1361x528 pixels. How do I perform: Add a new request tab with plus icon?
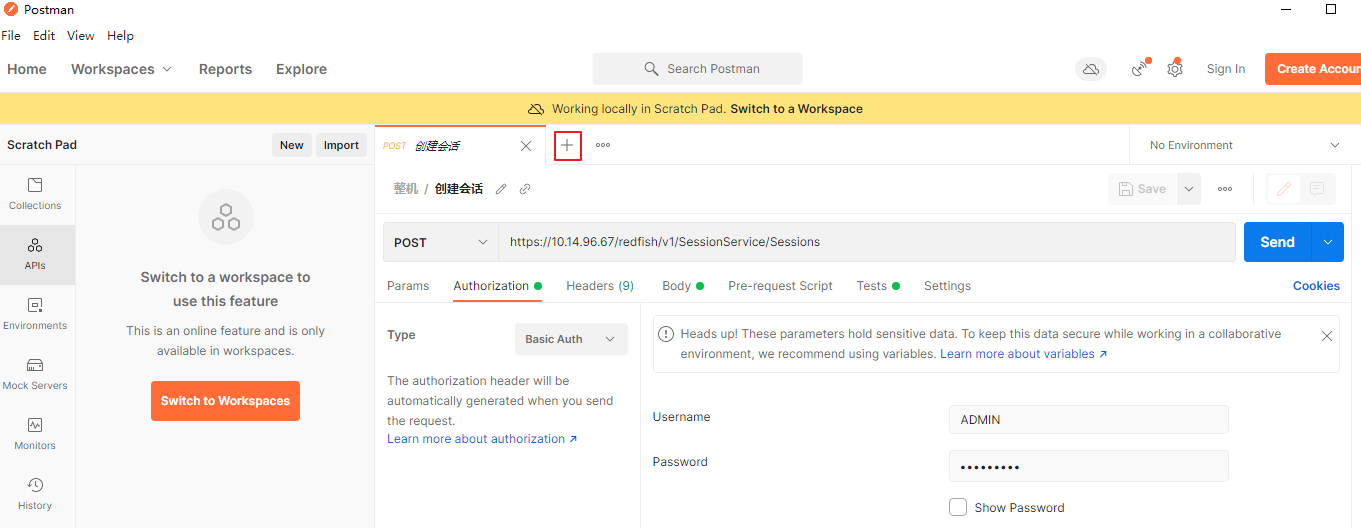tap(567, 145)
